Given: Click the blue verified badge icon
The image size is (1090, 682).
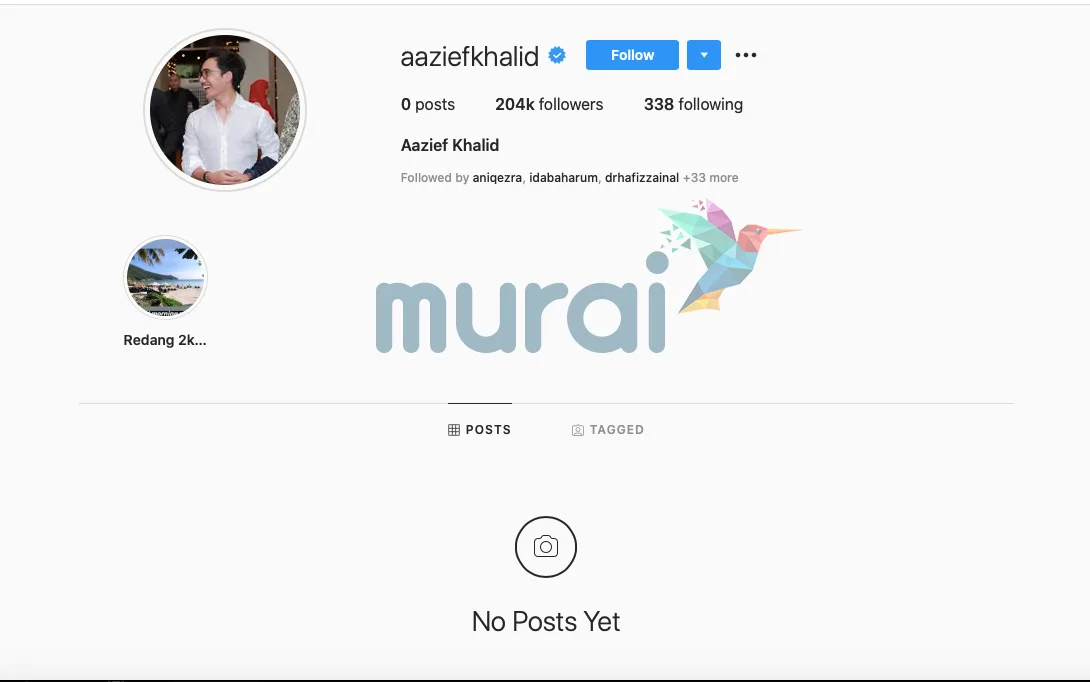Looking at the screenshot, I should [557, 55].
